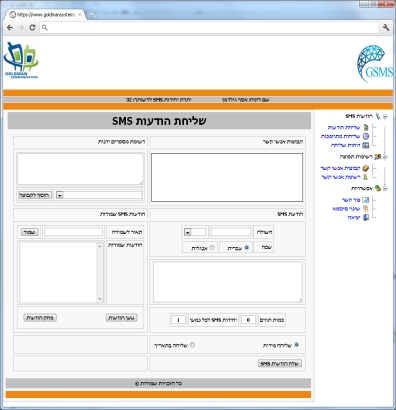The width and height of the screenshot is (396, 410).
Task: Click the SMS messages phone icon in sidebar tree
Action: [377, 116]
